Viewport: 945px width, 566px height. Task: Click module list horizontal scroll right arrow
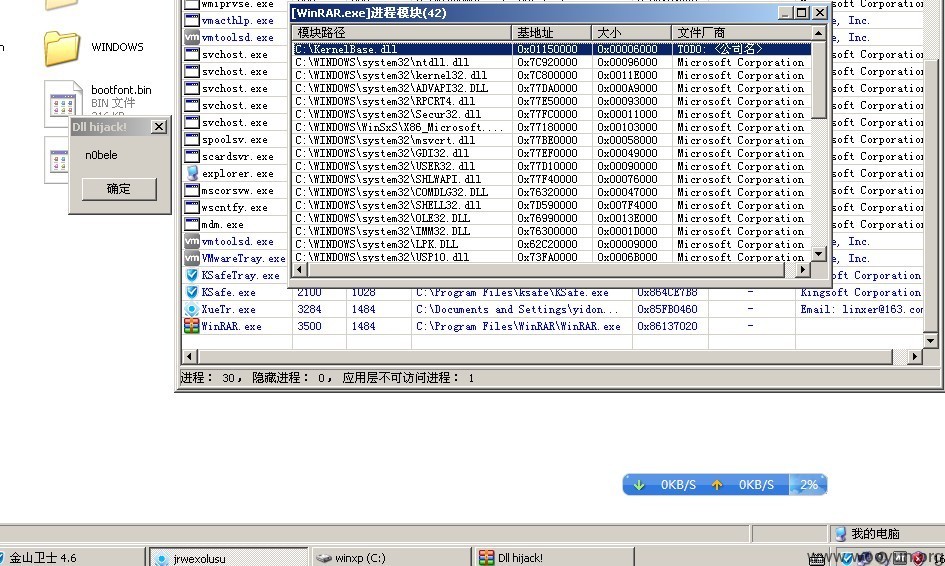click(x=802, y=270)
